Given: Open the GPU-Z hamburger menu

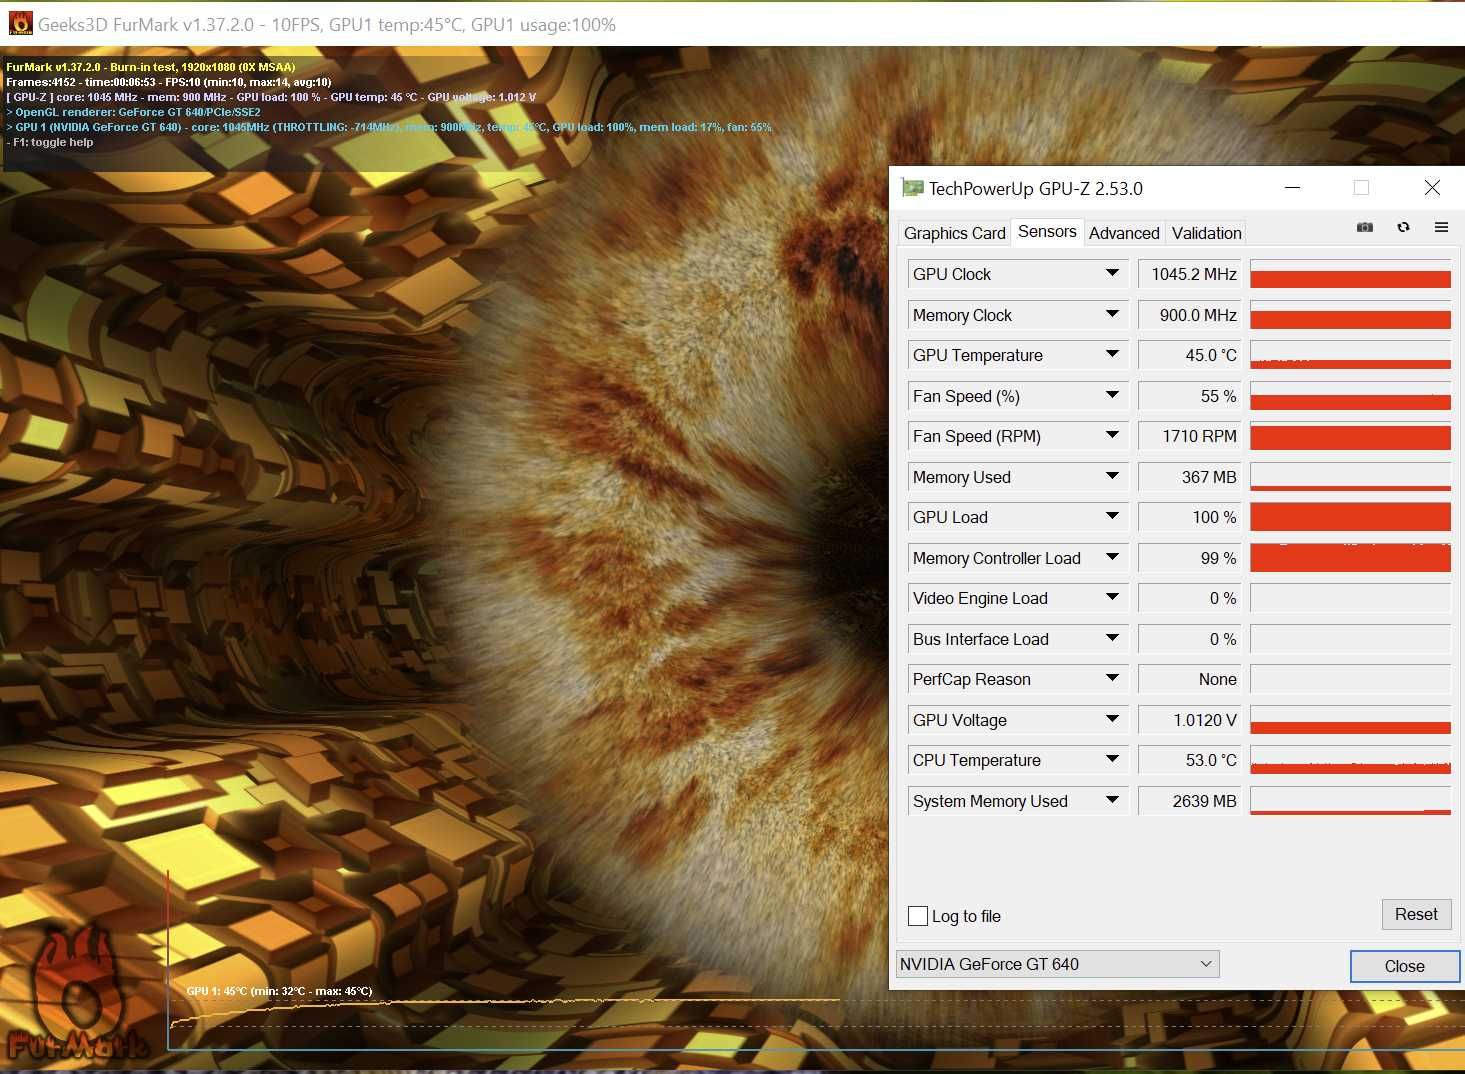Looking at the screenshot, I should [1441, 227].
